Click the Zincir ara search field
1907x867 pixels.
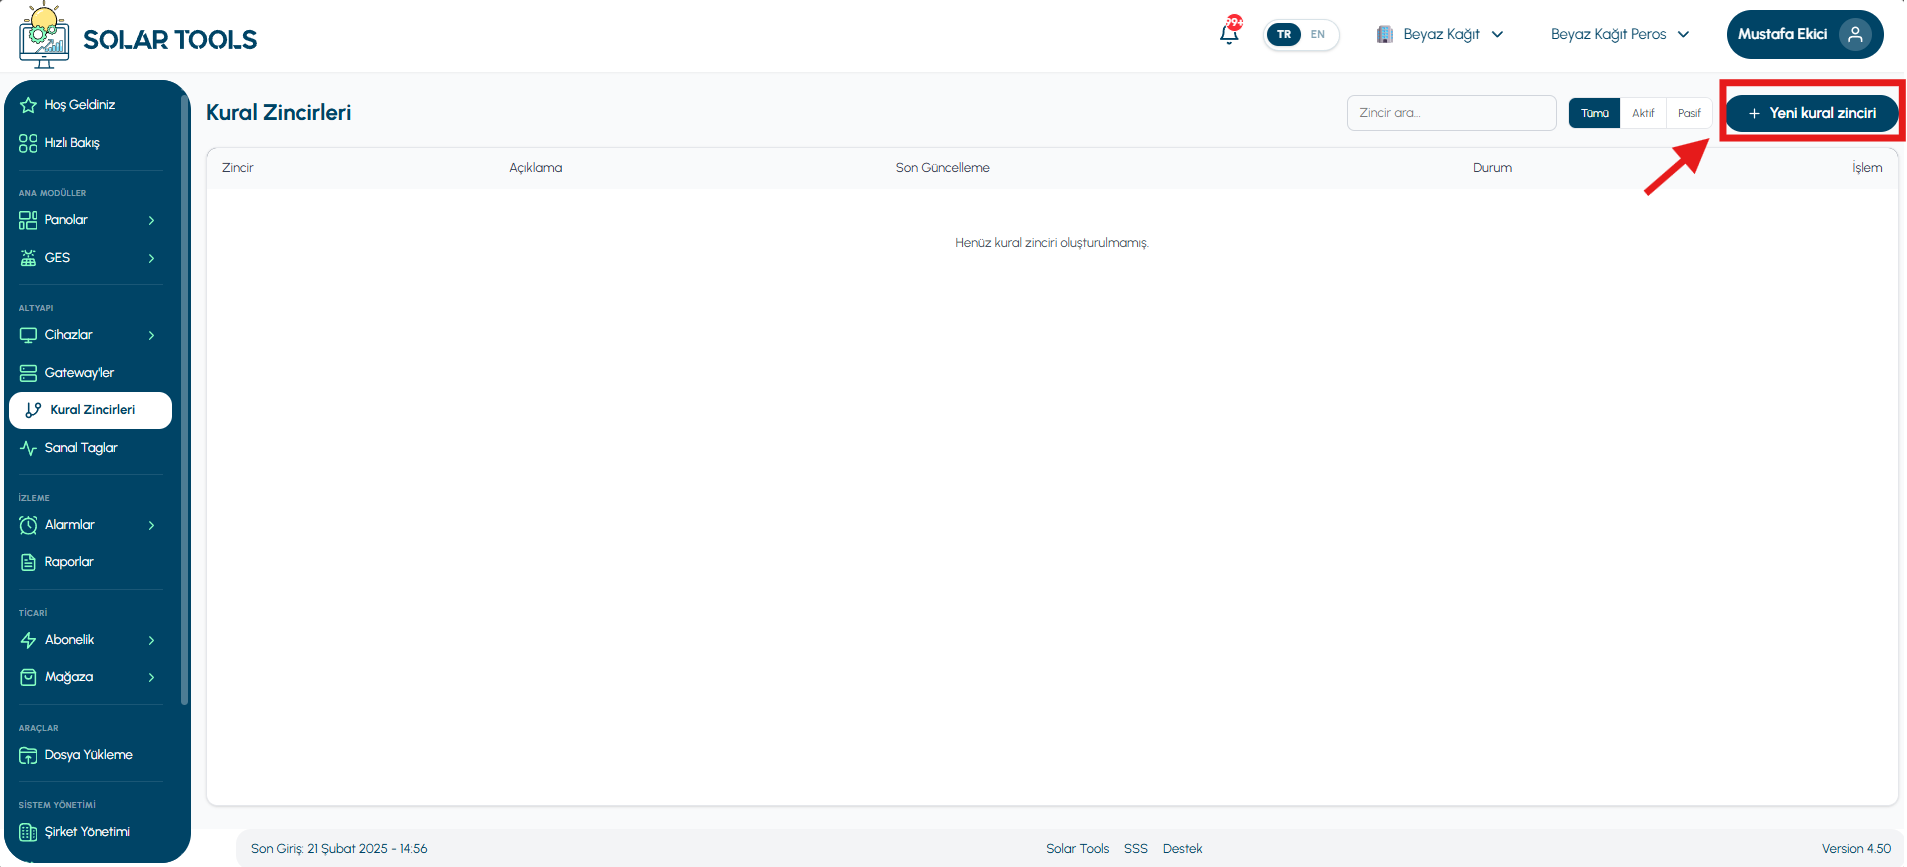pyautogui.click(x=1451, y=113)
